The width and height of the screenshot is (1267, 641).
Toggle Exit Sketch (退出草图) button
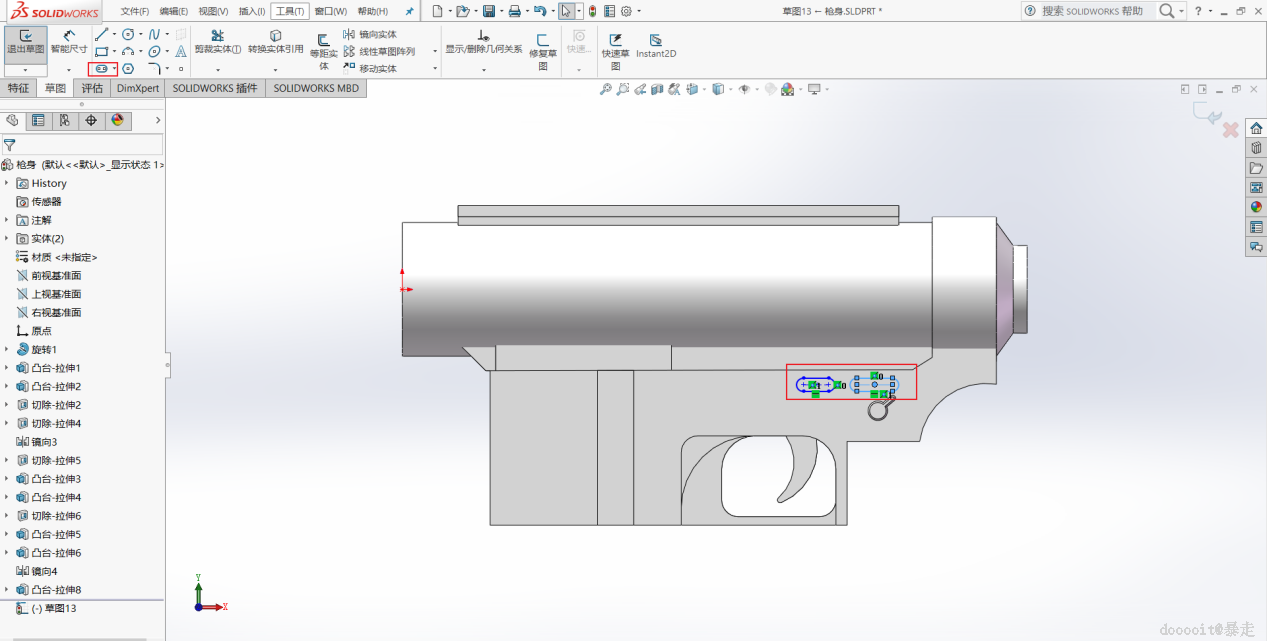point(25,42)
